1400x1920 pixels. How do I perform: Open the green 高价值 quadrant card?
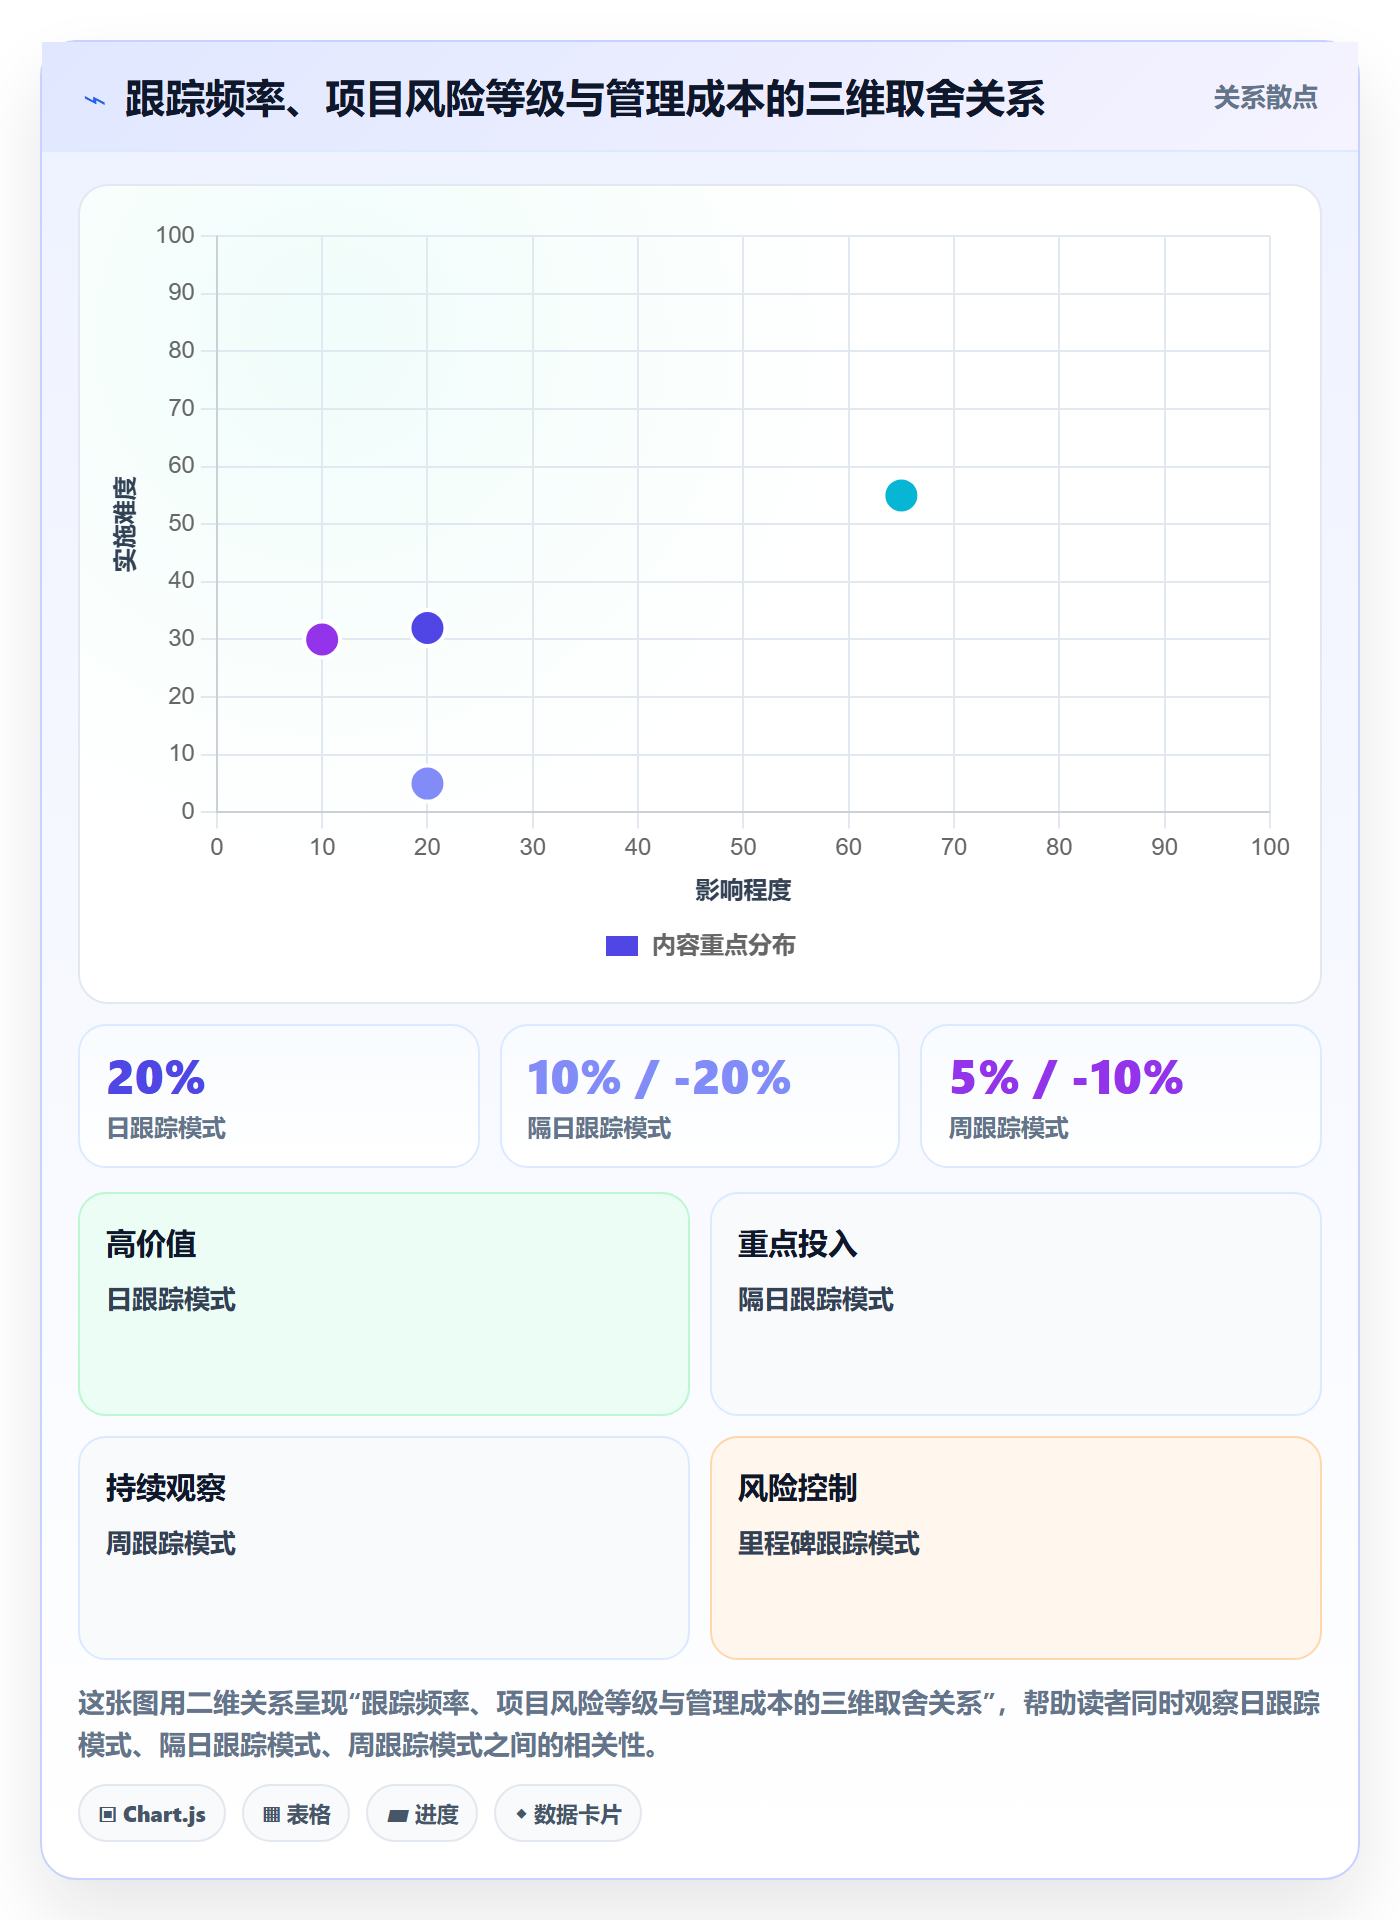[384, 1304]
